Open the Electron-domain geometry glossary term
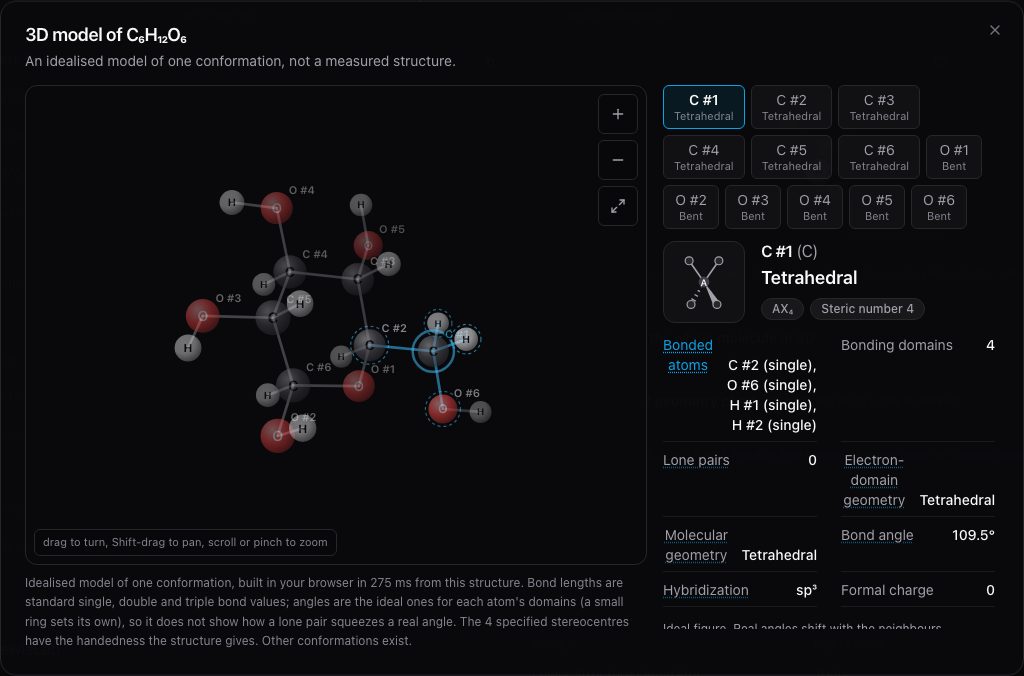 (874, 481)
